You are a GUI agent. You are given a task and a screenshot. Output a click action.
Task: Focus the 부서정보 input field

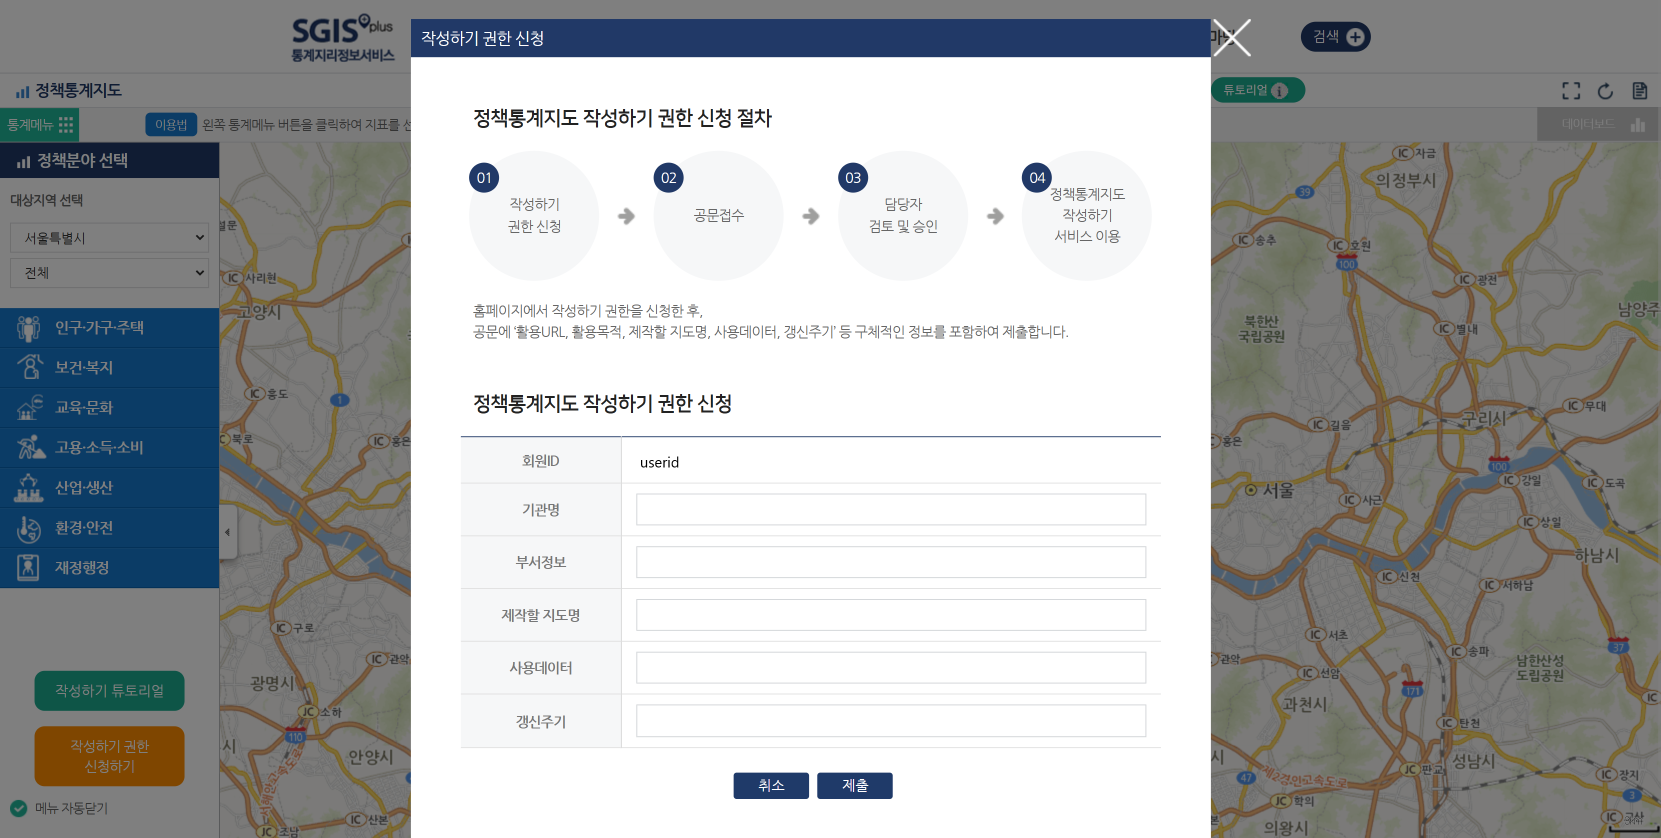[891, 562]
